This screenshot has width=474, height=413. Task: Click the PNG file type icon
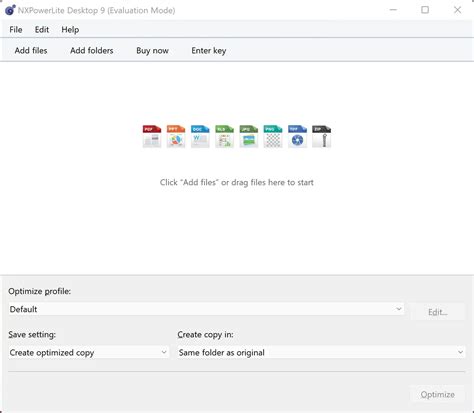tap(273, 136)
